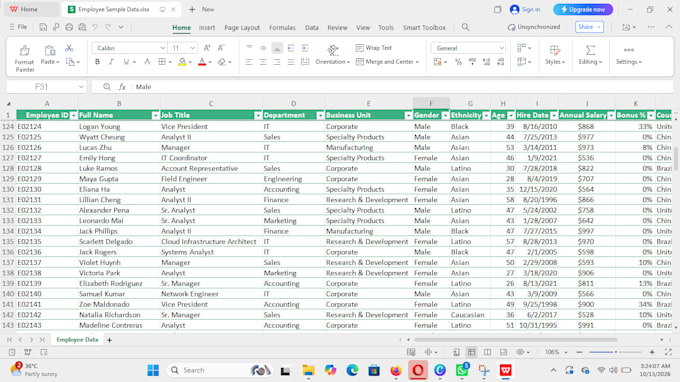The image size is (680, 382).
Task: Decrease font size with the A- icon
Action: coord(221,48)
